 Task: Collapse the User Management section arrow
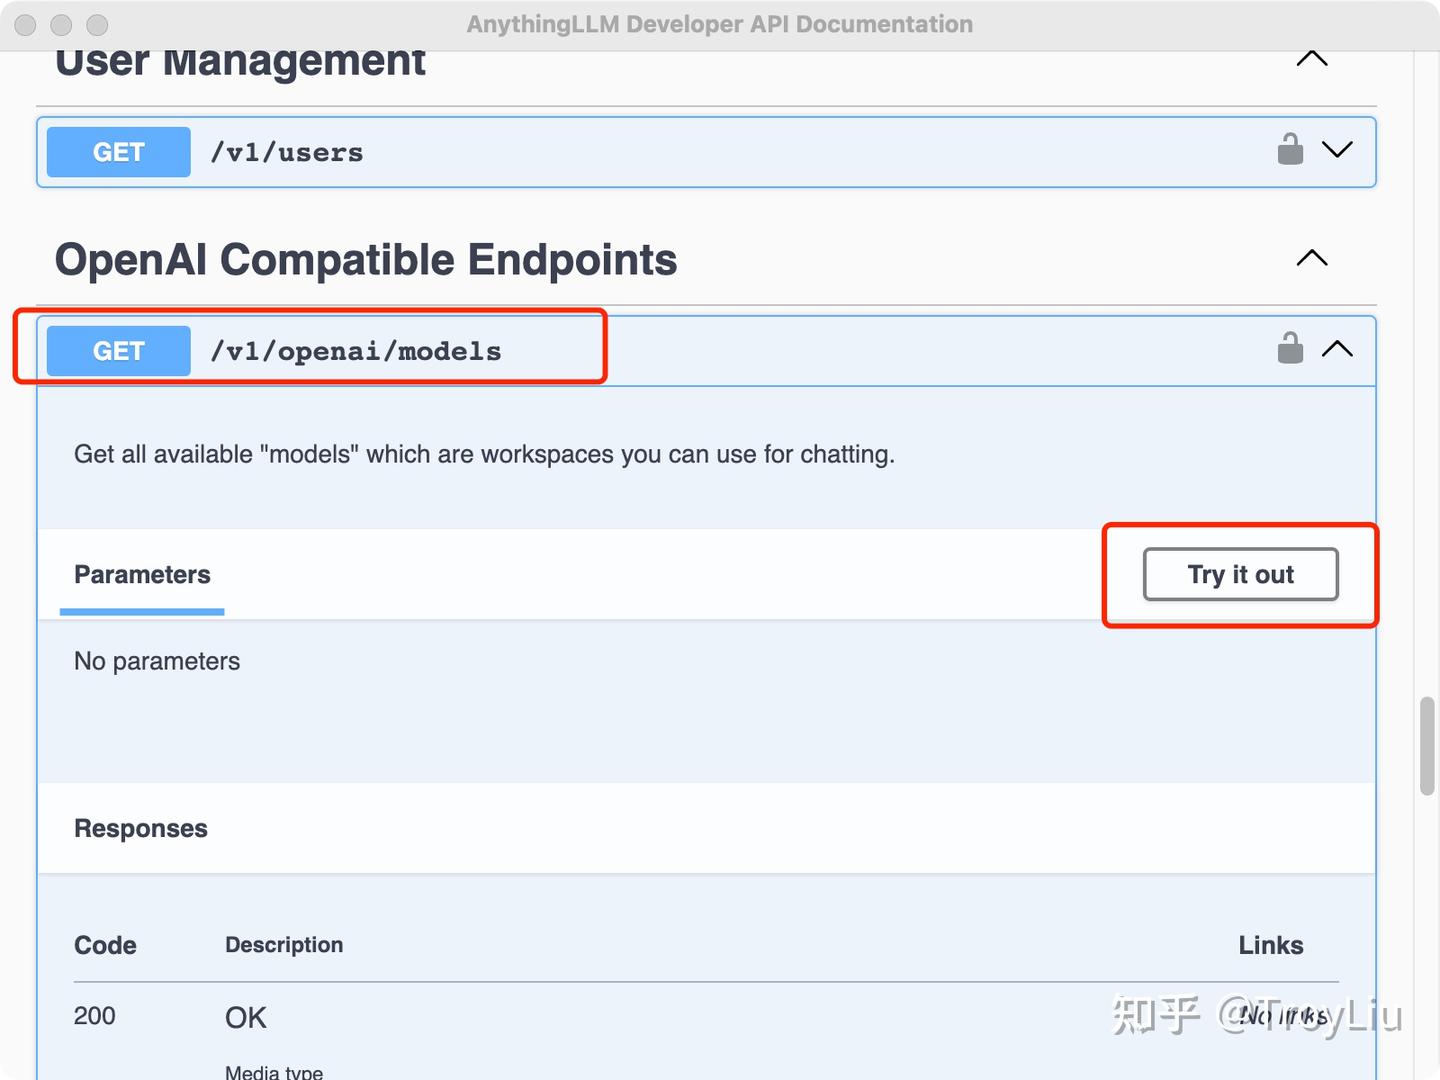[1312, 60]
